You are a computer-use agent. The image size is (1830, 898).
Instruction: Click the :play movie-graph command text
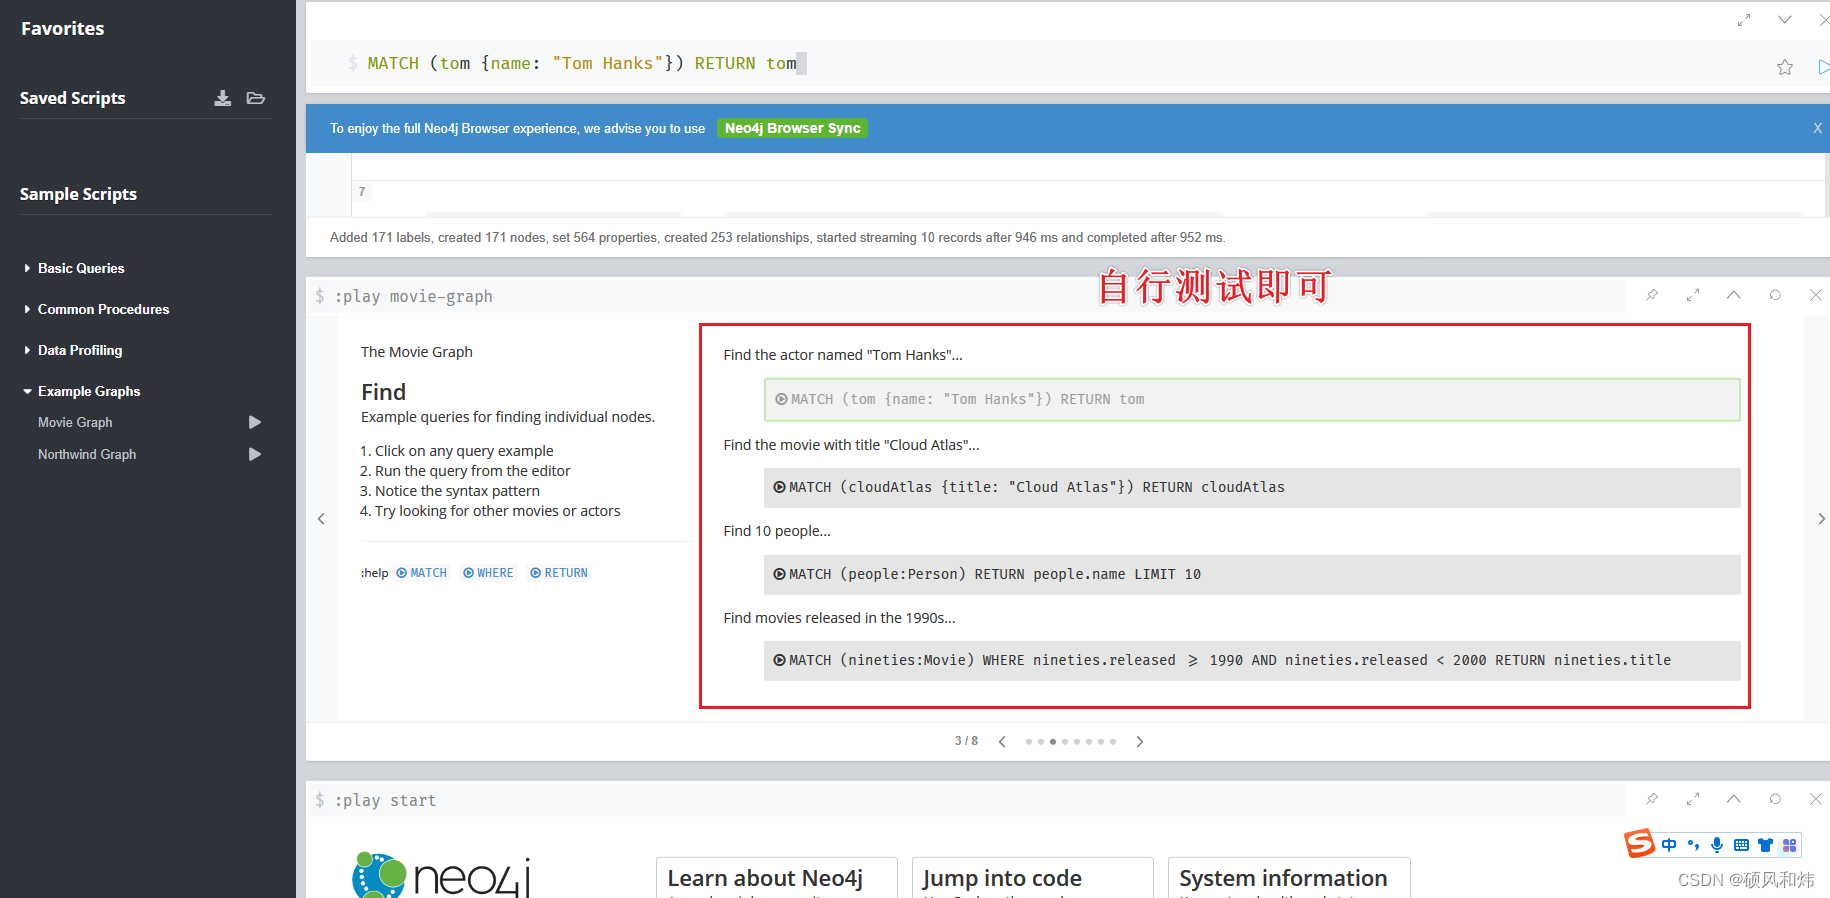click(413, 296)
